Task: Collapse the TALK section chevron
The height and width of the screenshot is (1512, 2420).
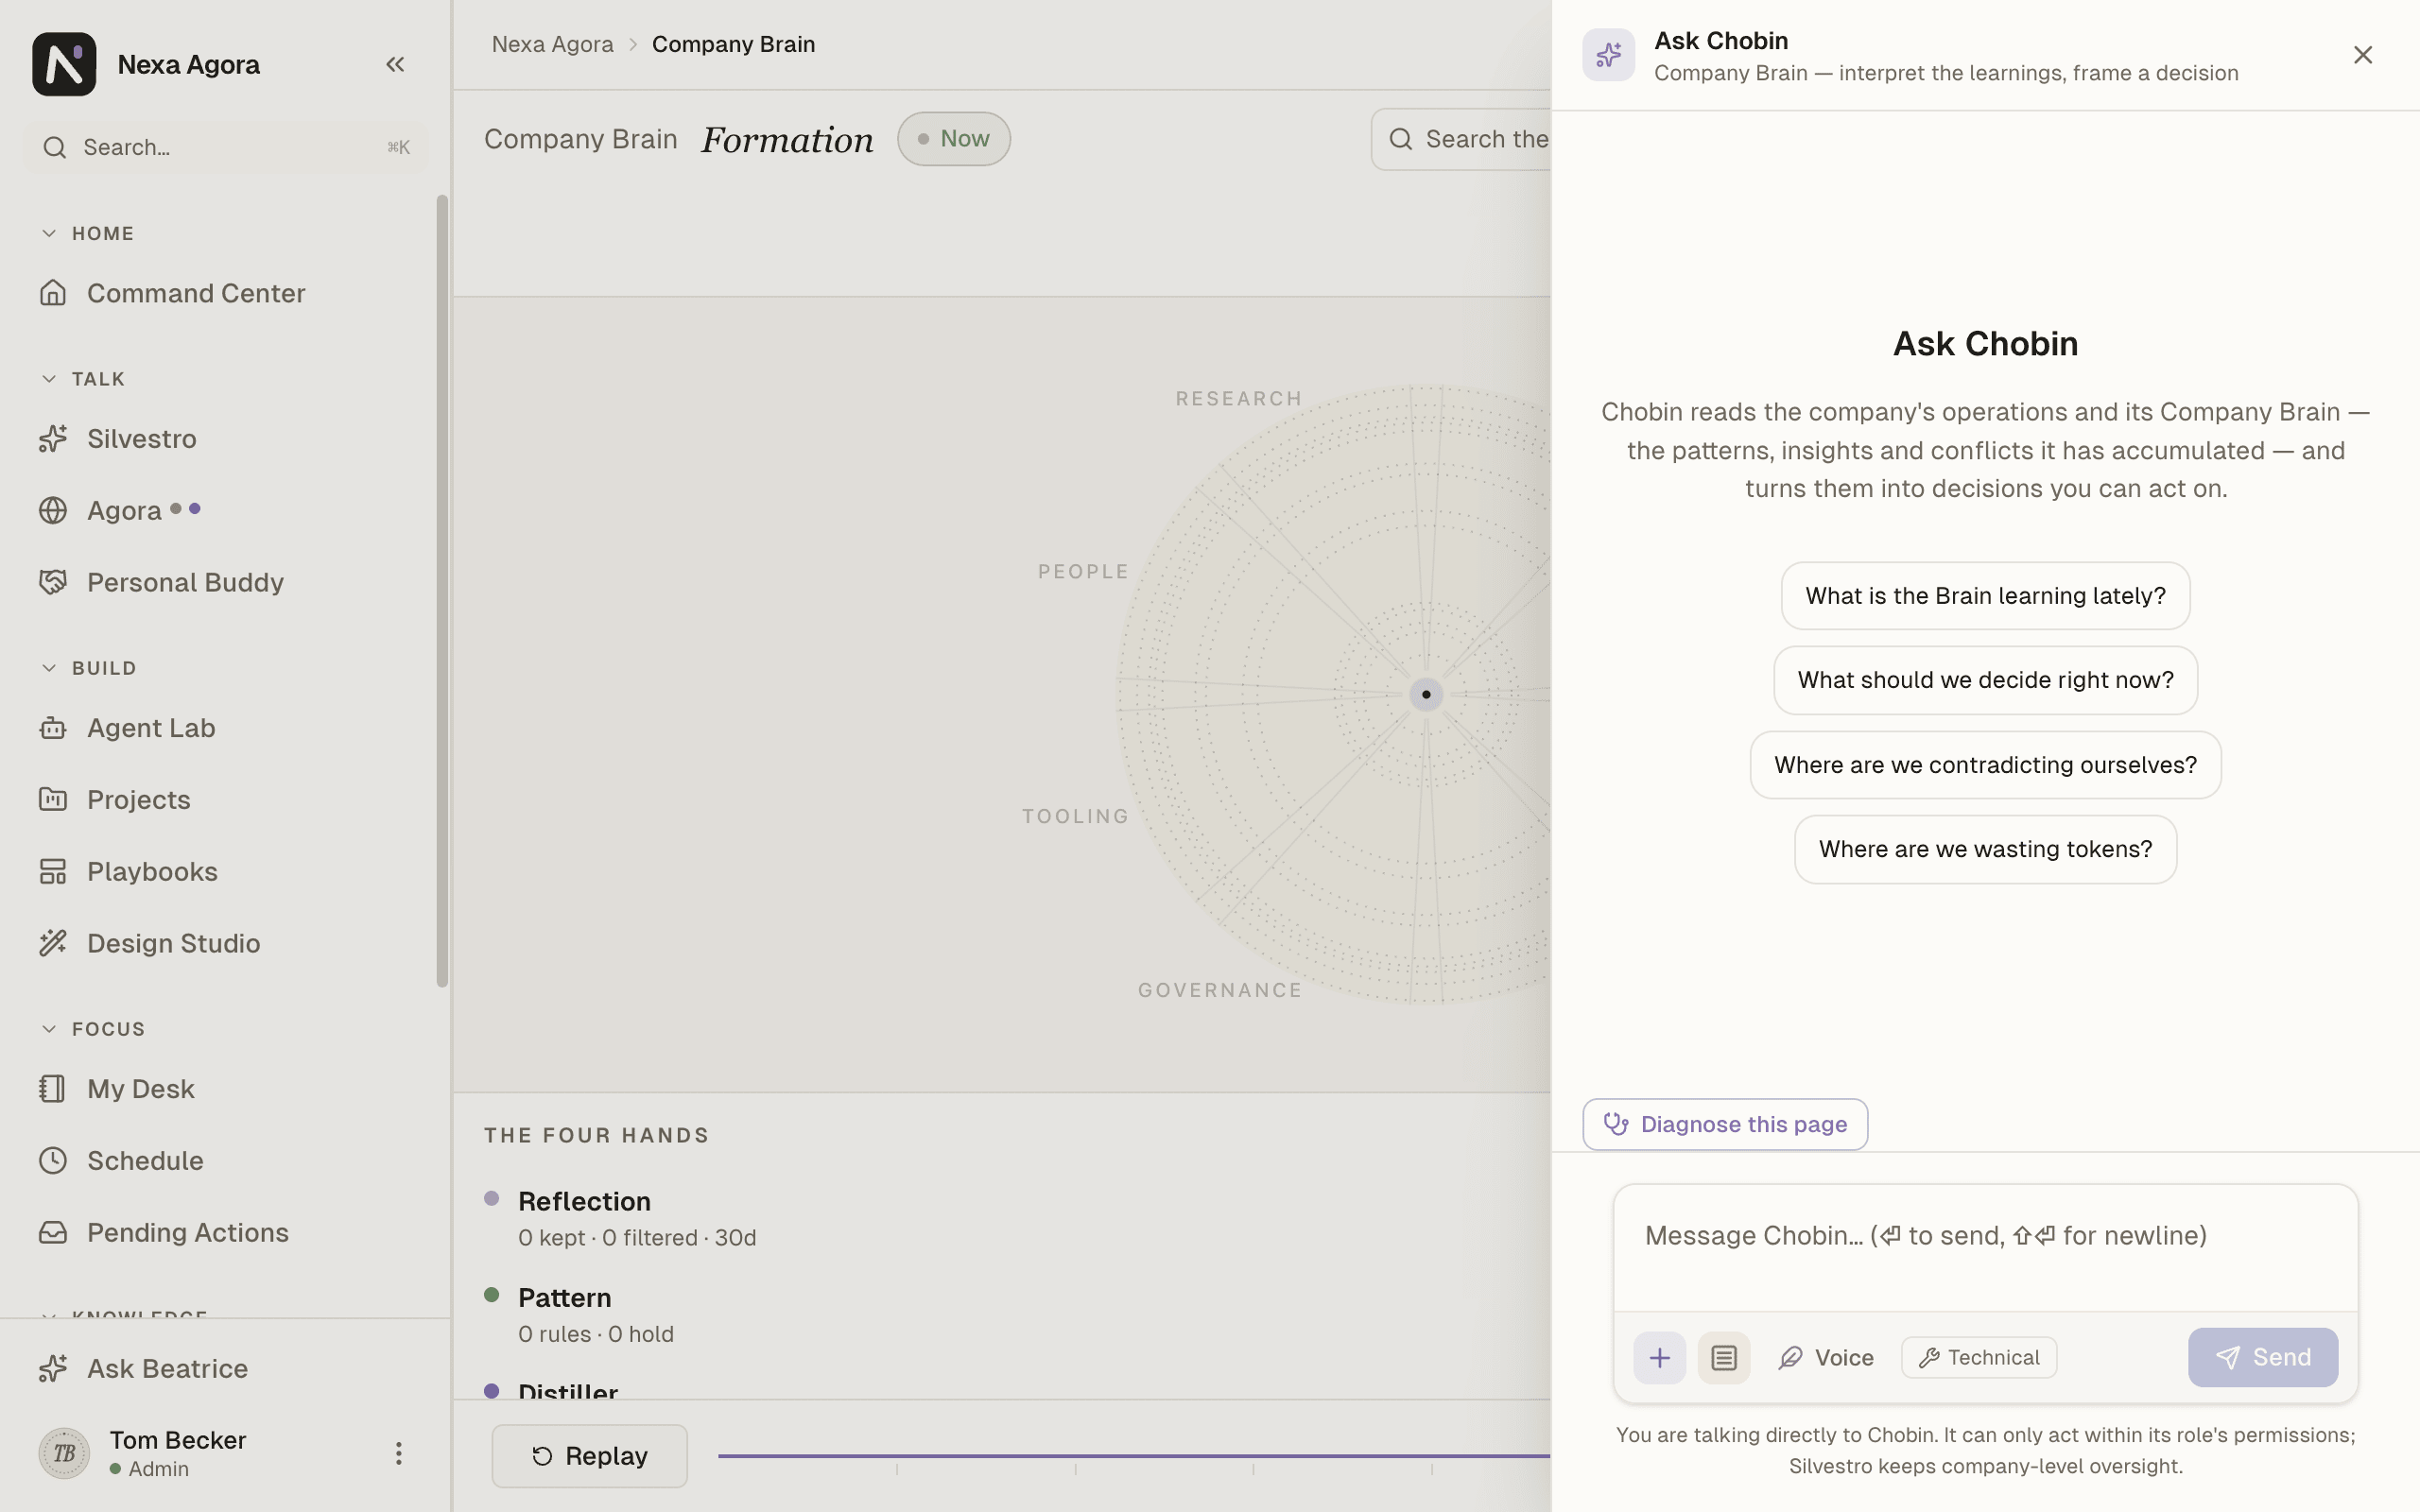Action: pyautogui.click(x=49, y=379)
